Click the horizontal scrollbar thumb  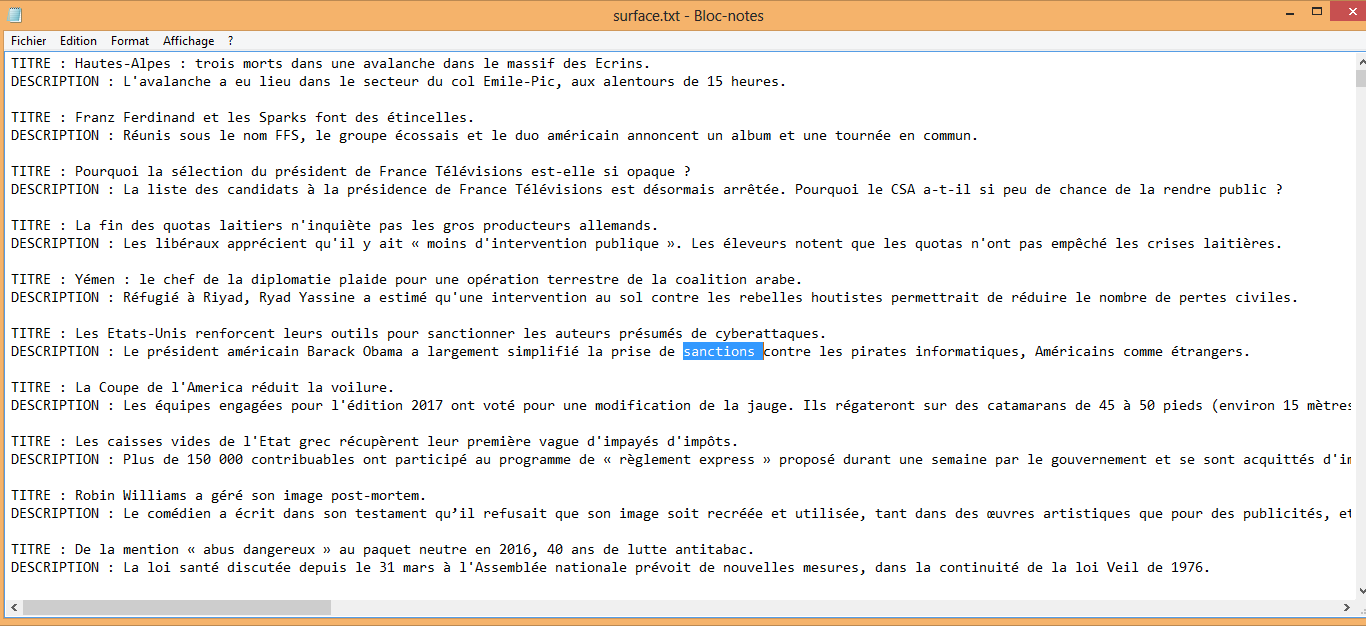177,607
